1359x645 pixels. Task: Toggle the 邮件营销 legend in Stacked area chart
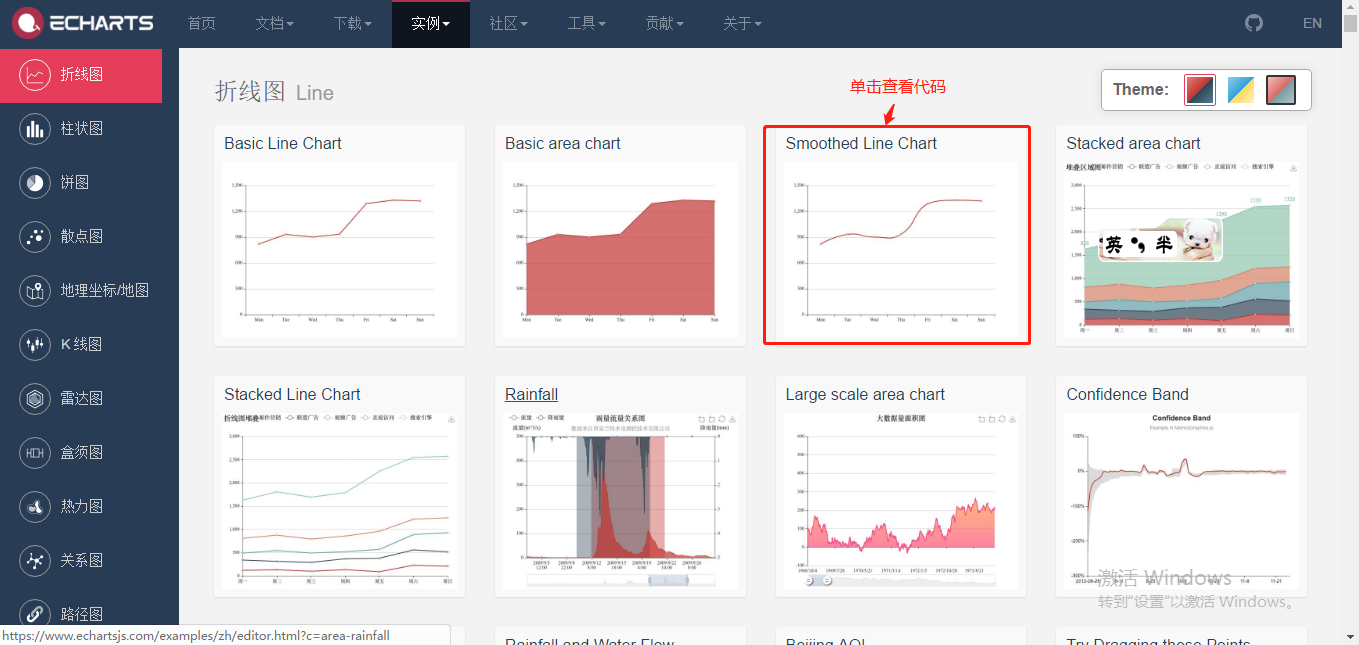pyautogui.click(x=1113, y=166)
